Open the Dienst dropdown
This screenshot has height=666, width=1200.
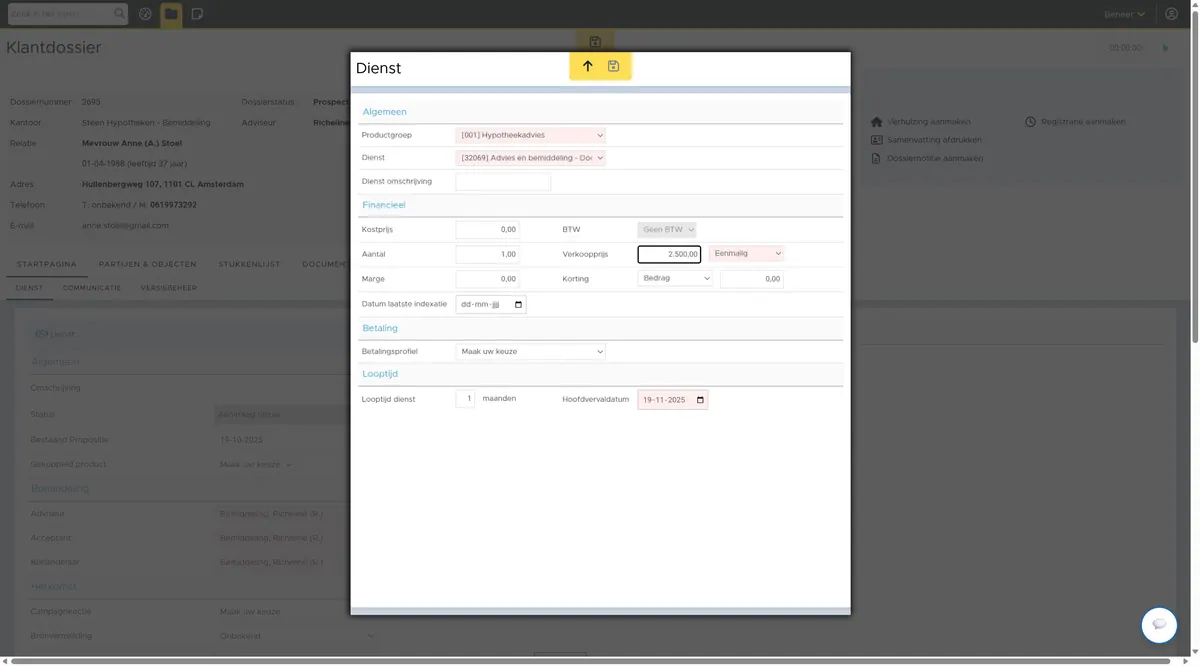click(530, 158)
